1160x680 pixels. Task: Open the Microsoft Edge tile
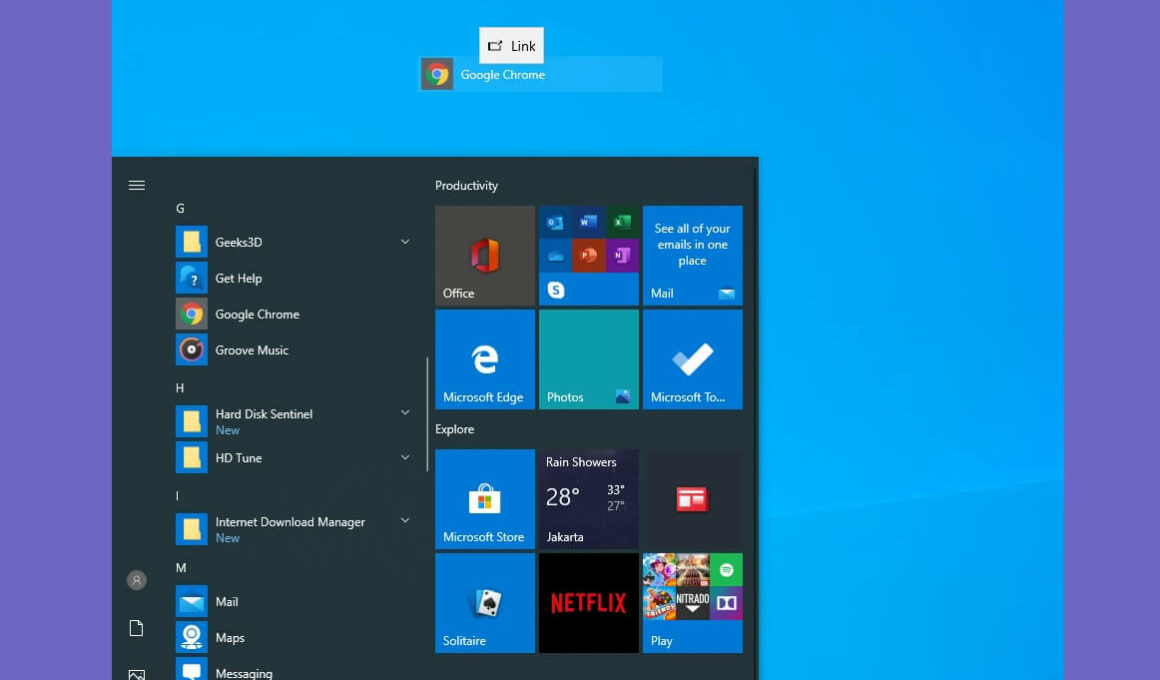click(485, 360)
